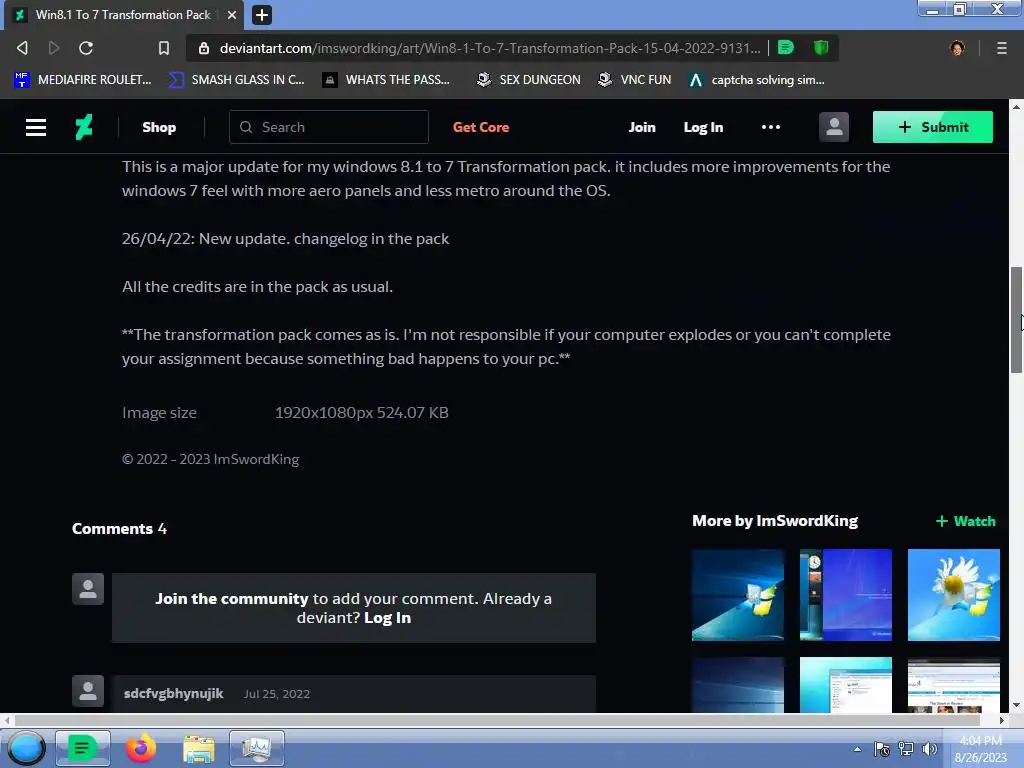Screen dimensions: 1024x768
Task: Open the MEDIAFIRE ROULET... bookmark
Action: [82, 80]
